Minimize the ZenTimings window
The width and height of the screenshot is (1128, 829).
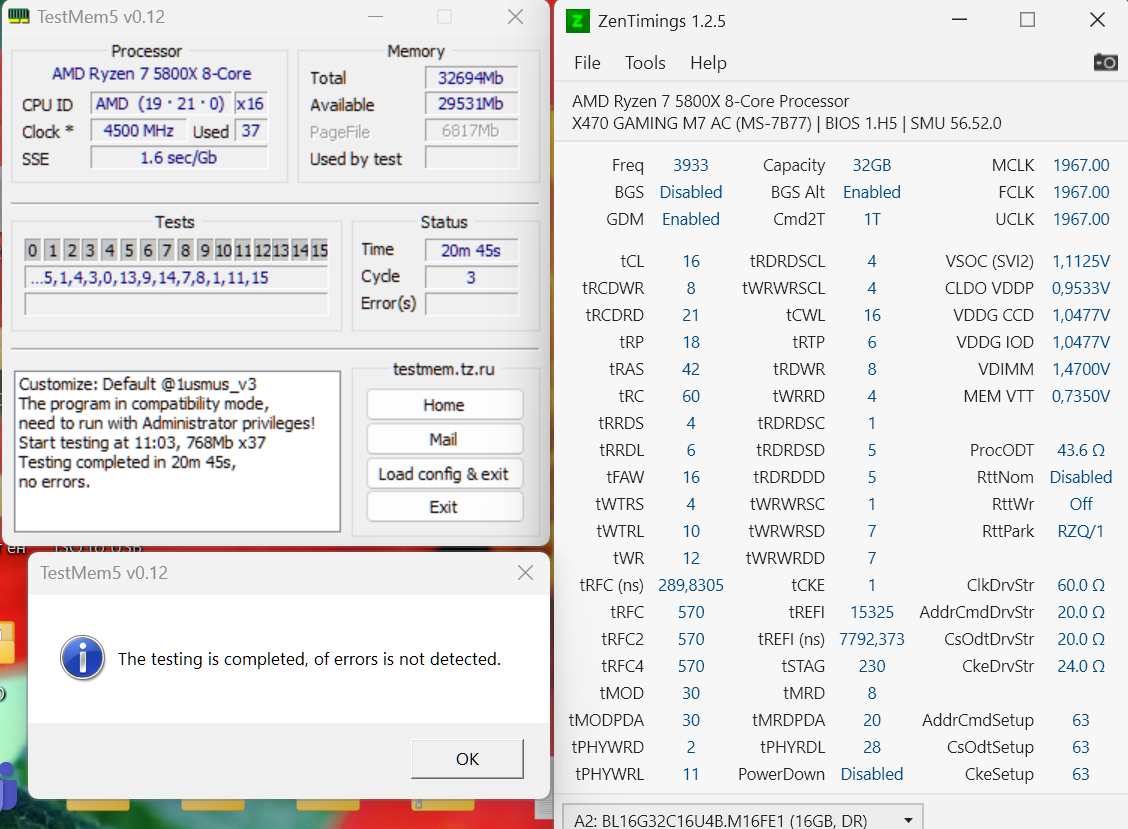click(960, 20)
